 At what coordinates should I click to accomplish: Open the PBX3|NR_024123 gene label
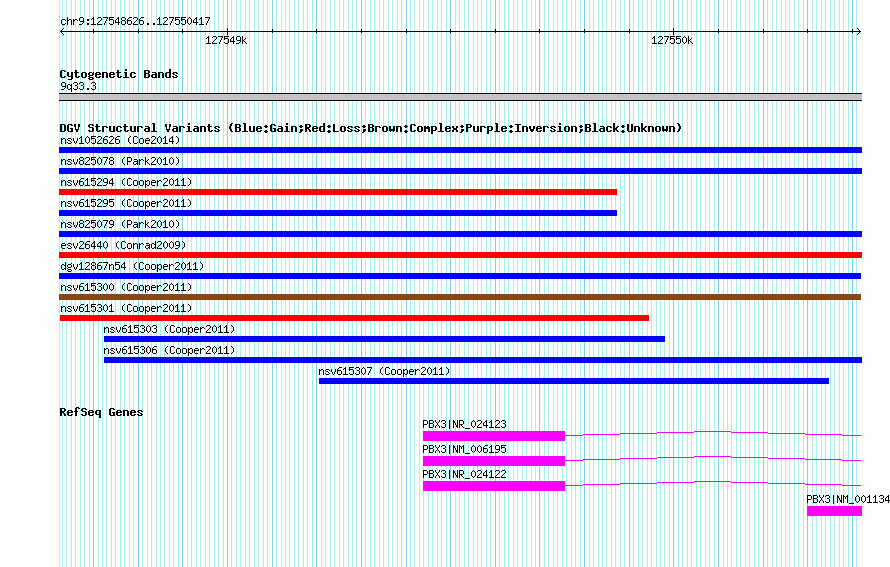464,424
